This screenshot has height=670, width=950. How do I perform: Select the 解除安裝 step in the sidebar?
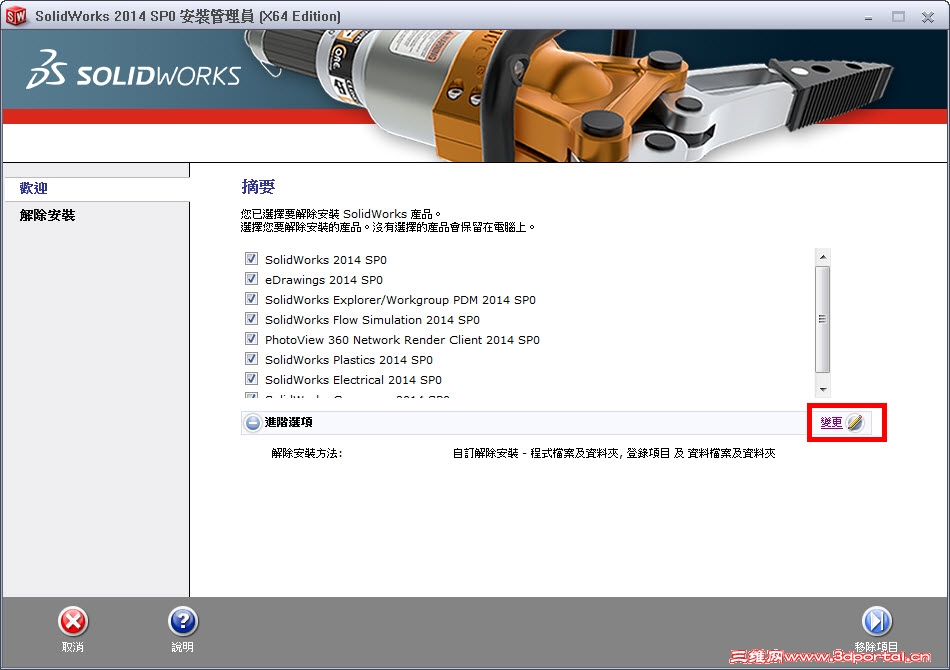click(47, 215)
